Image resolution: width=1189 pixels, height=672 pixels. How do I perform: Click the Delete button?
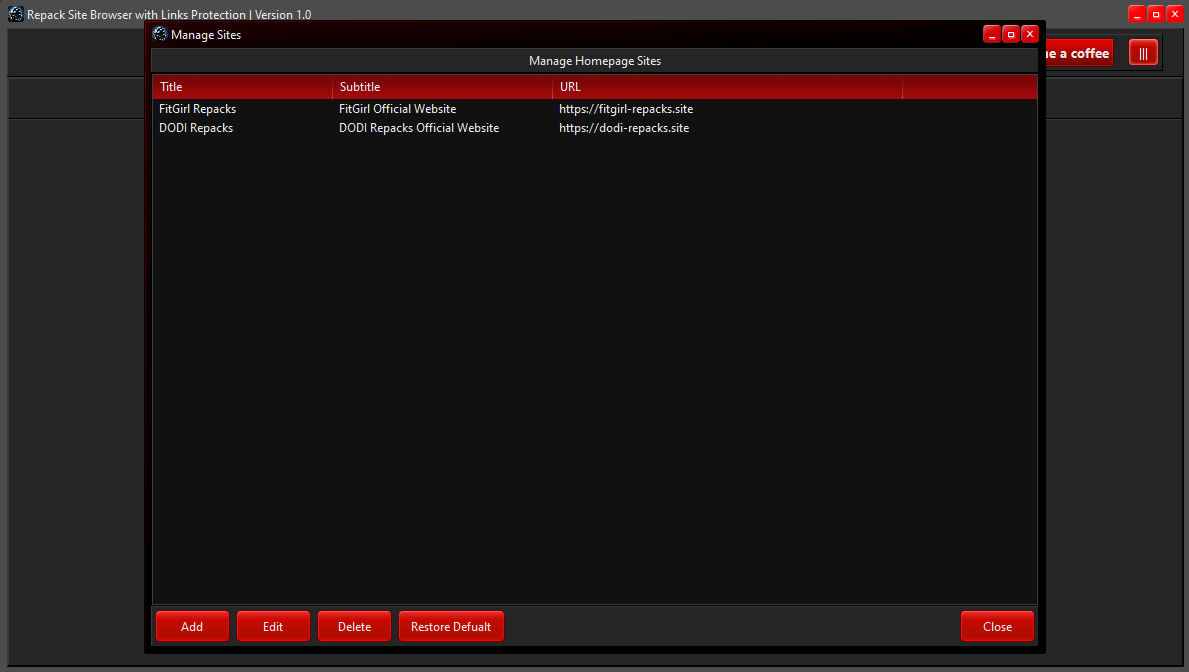[354, 626]
